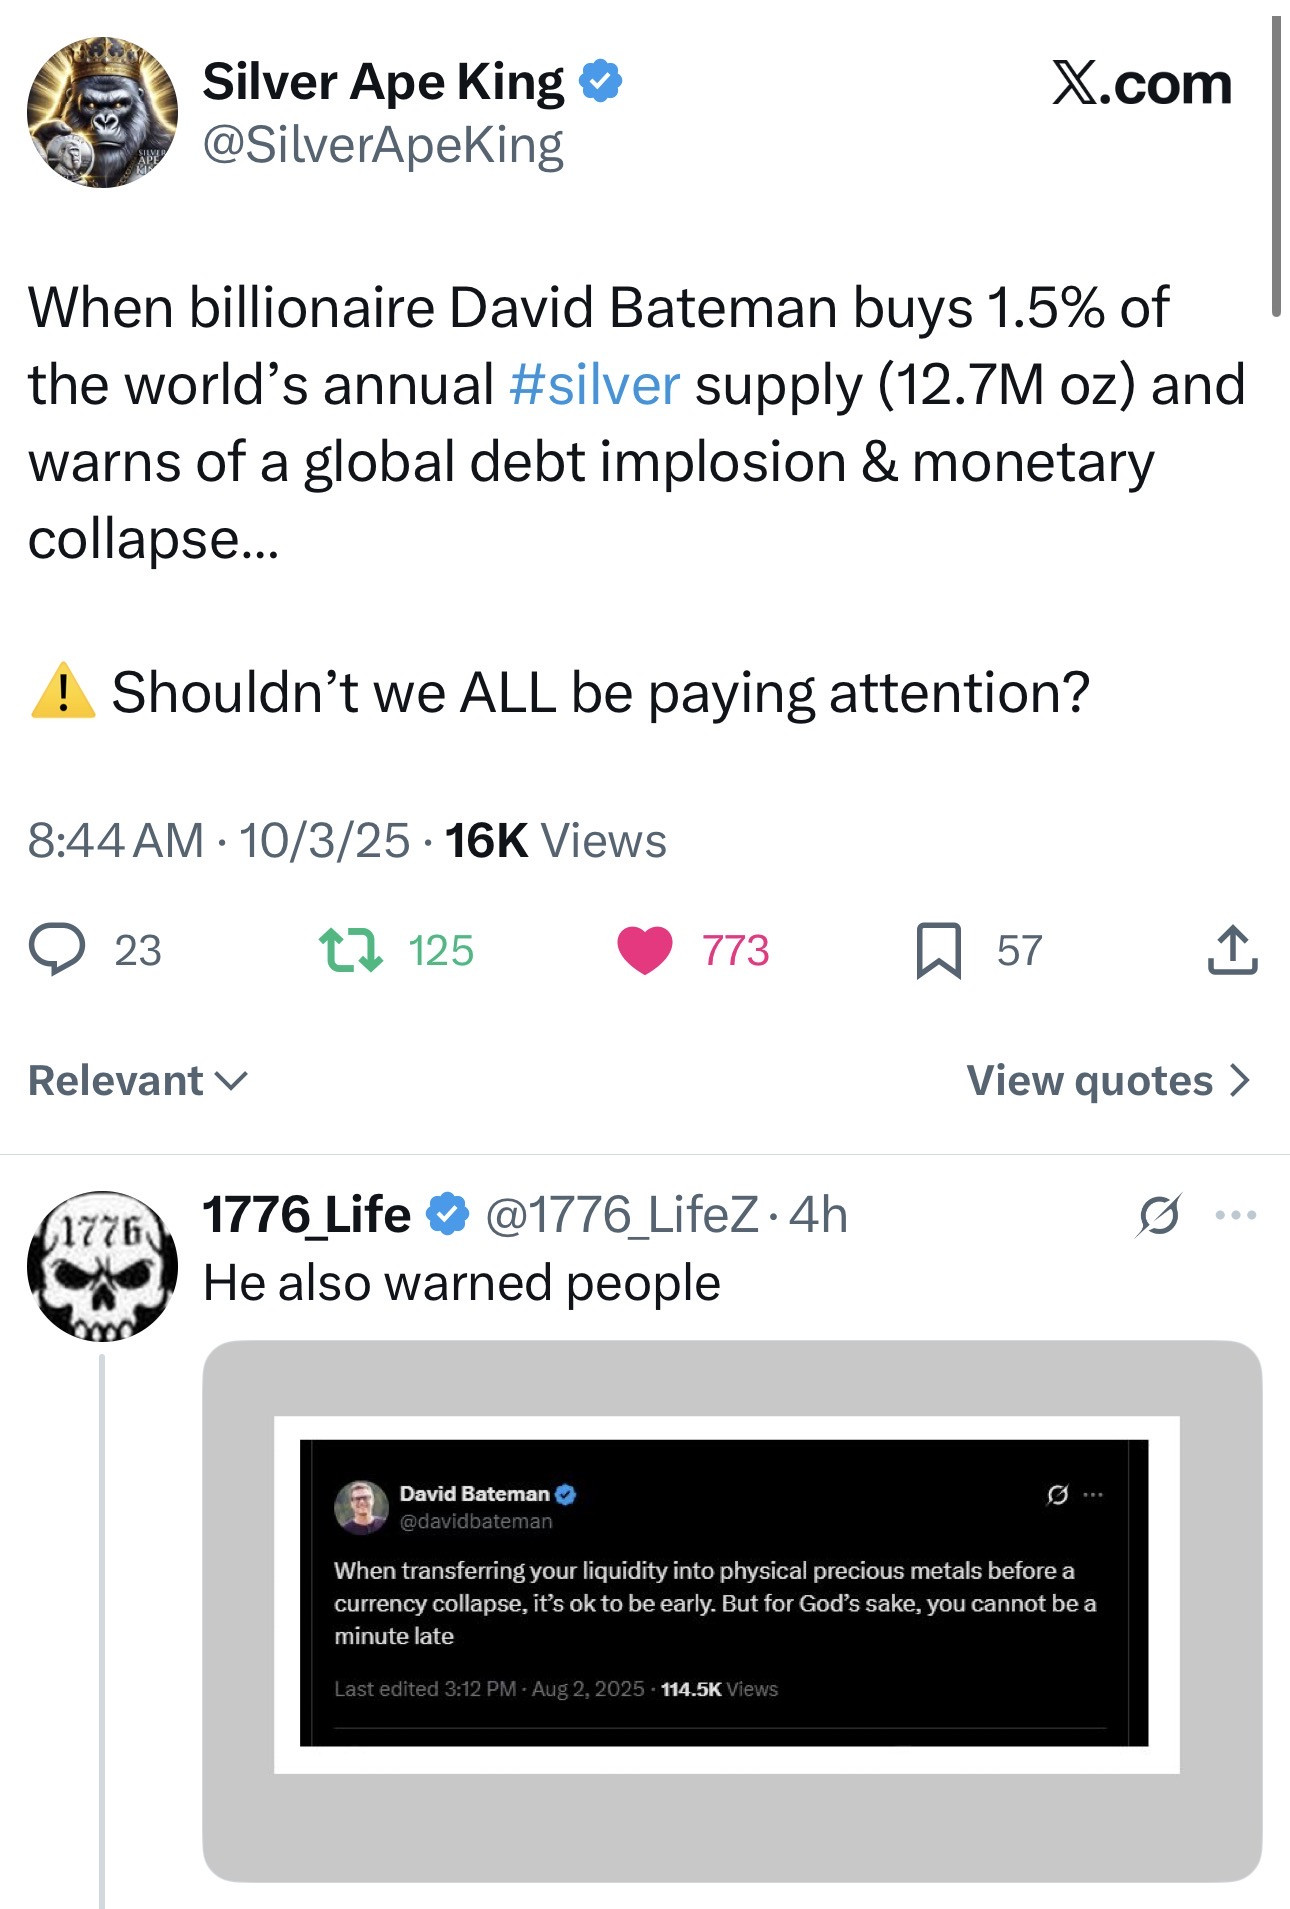The image size is (1290, 1909).
Task: Open Silver Ape King profile avatar
Action: (x=102, y=112)
